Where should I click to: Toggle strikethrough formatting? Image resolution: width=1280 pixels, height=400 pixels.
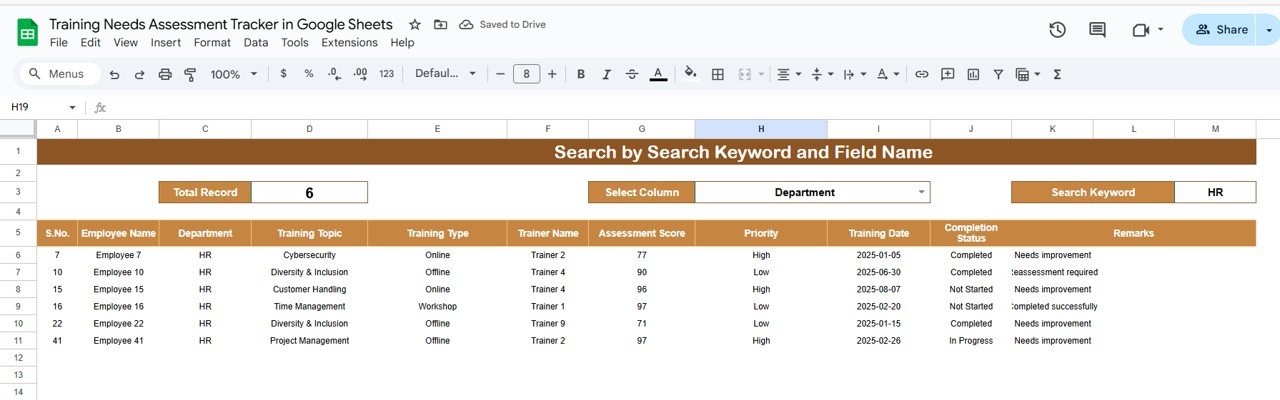pos(631,74)
